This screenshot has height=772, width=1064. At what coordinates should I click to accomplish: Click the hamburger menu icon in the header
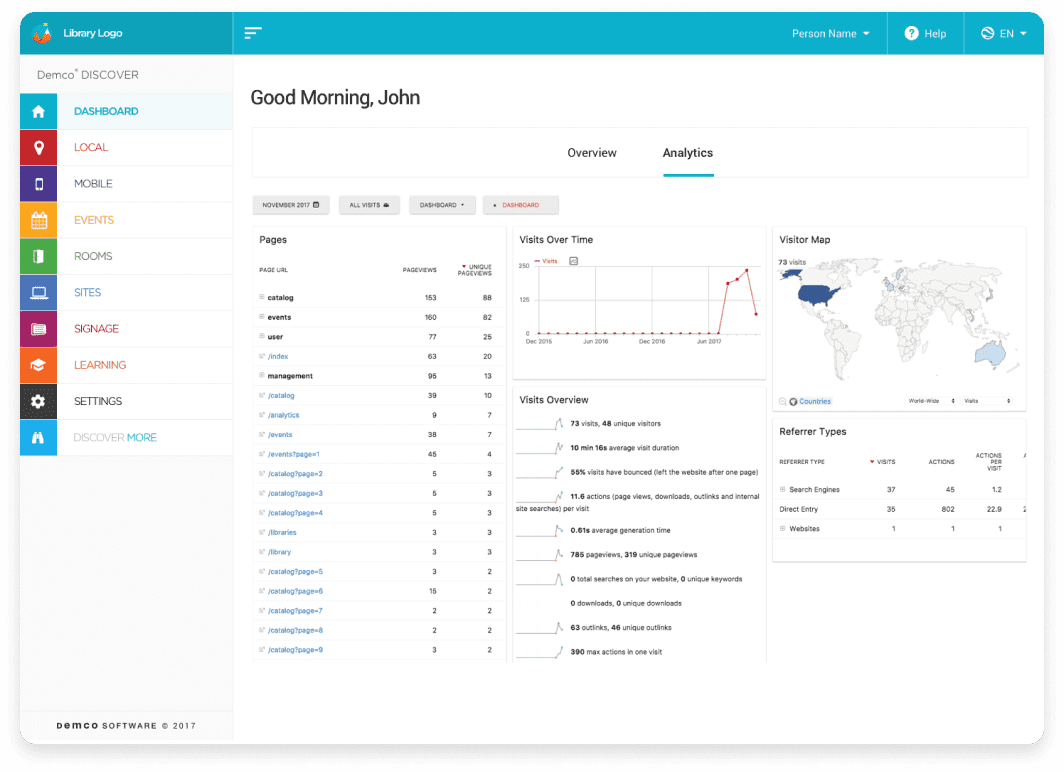tap(253, 32)
